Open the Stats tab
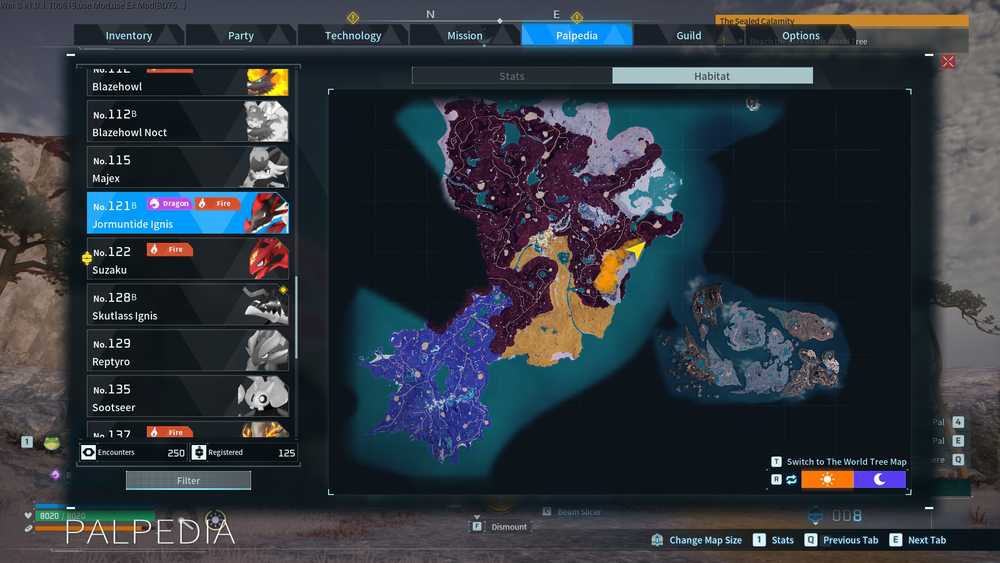This screenshot has height=563, width=1000. (511, 76)
